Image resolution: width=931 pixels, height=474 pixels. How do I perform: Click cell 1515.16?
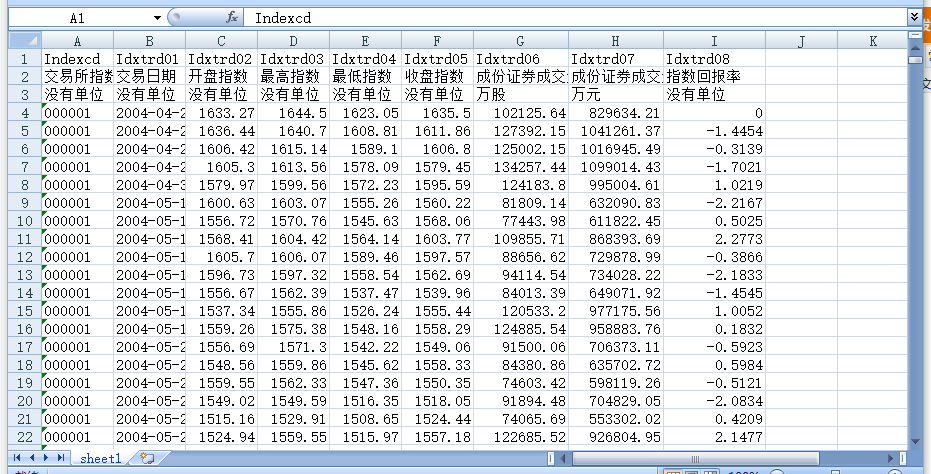click(221, 419)
